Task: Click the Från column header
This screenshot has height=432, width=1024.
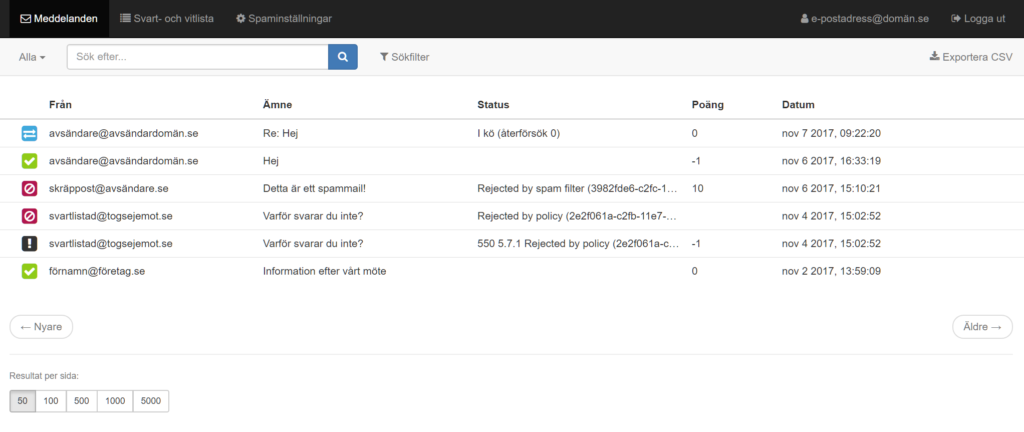Action: pyautogui.click(x=60, y=105)
